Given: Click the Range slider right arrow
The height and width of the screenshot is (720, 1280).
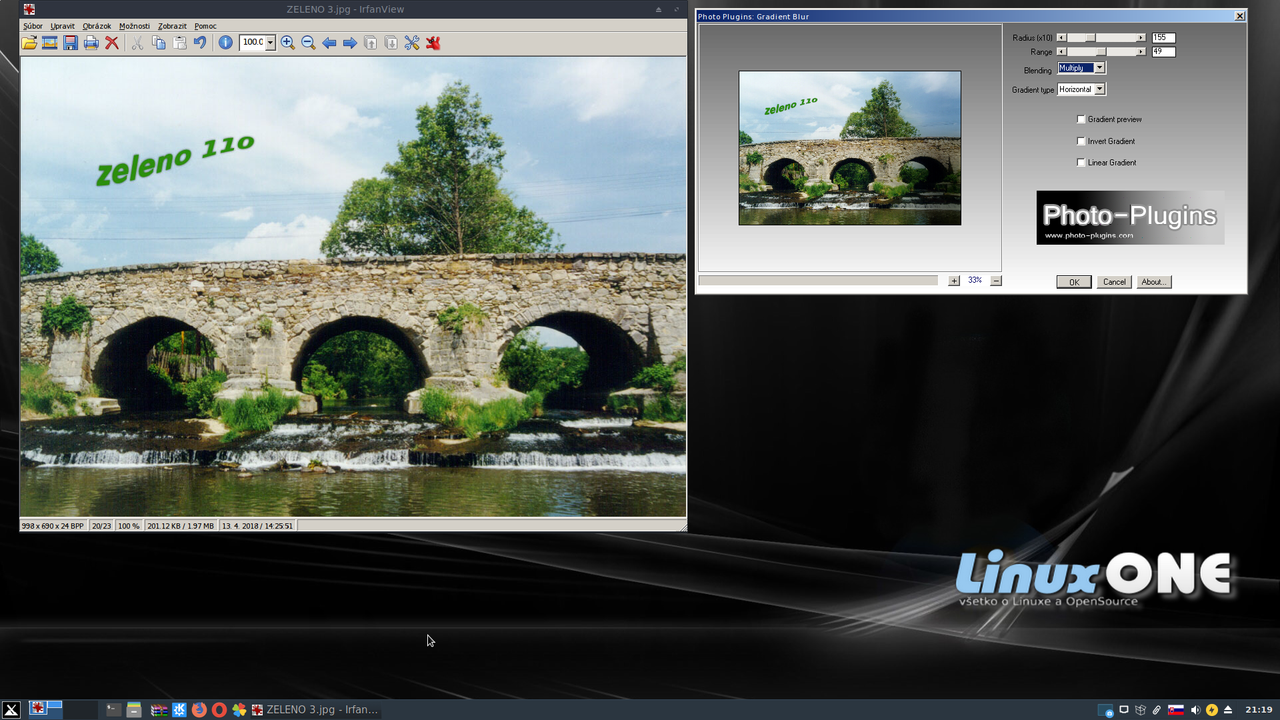Looking at the screenshot, I should [x=1141, y=52].
